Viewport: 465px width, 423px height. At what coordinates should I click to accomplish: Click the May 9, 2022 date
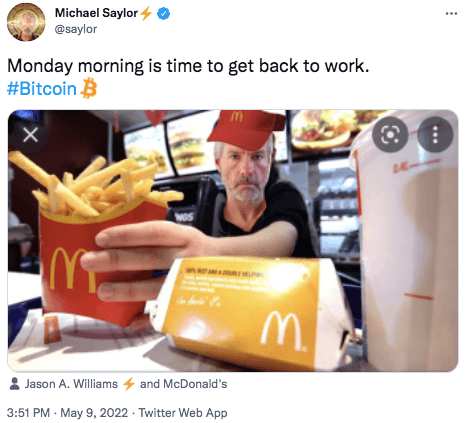pyautogui.click(x=94, y=413)
